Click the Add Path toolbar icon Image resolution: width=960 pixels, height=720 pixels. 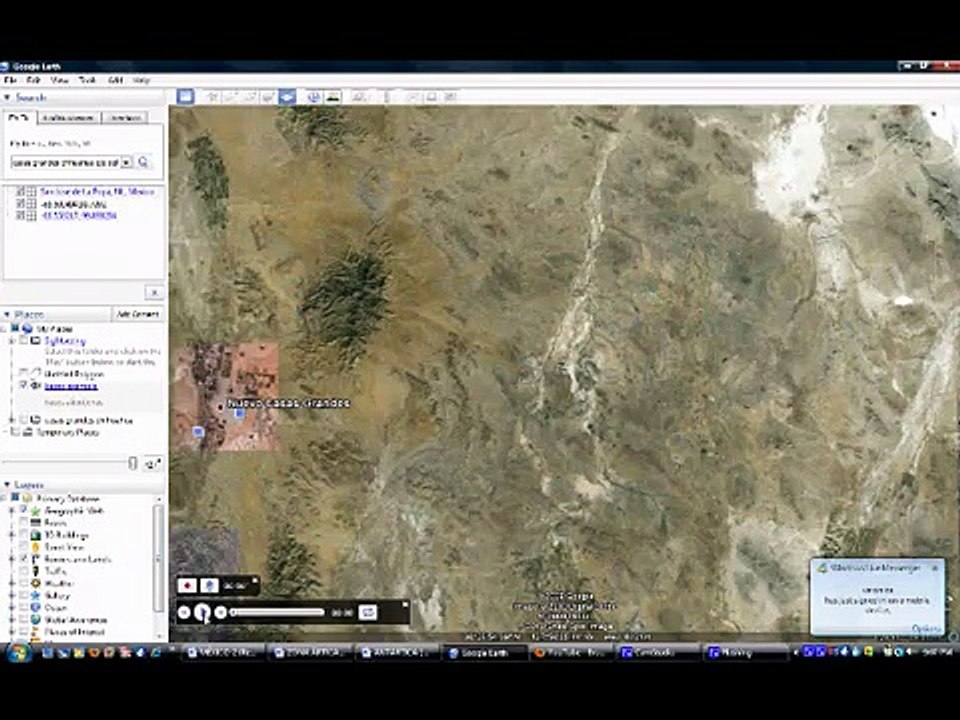click(x=250, y=96)
